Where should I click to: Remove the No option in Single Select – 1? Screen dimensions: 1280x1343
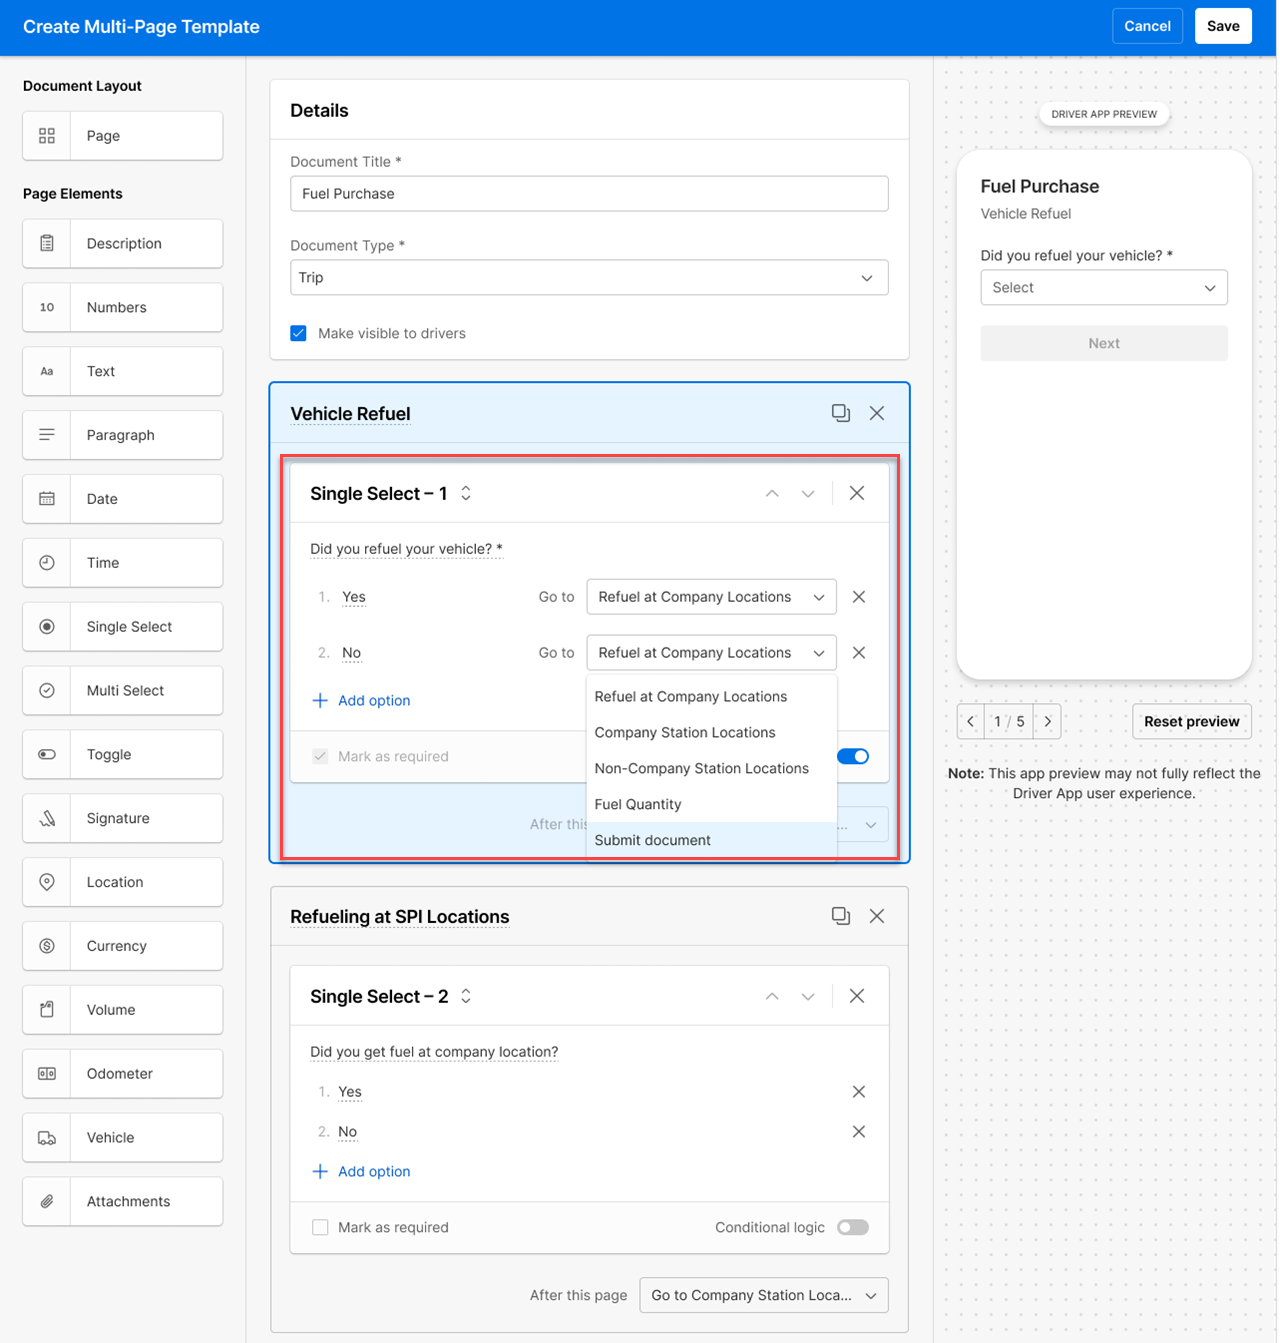point(859,653)
